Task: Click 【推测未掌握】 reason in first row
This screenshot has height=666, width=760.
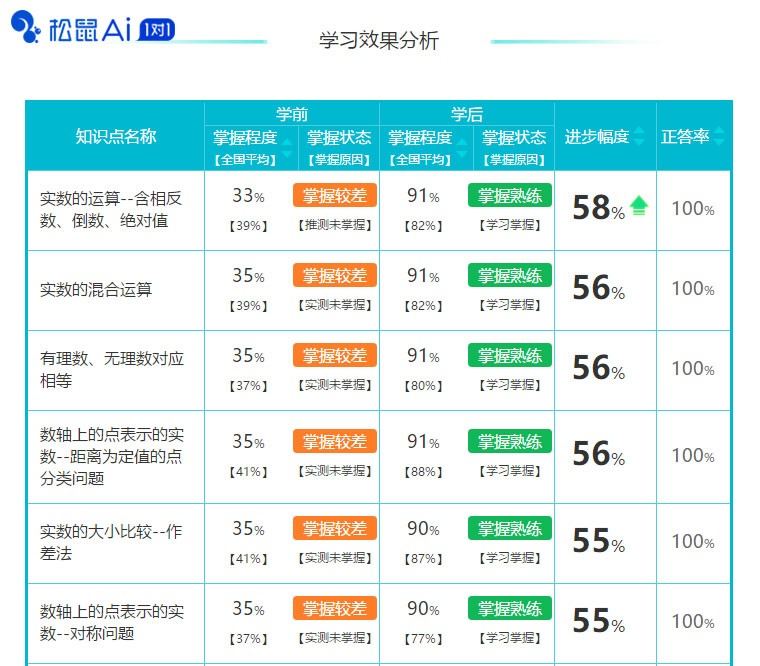Action: [334, 225]
